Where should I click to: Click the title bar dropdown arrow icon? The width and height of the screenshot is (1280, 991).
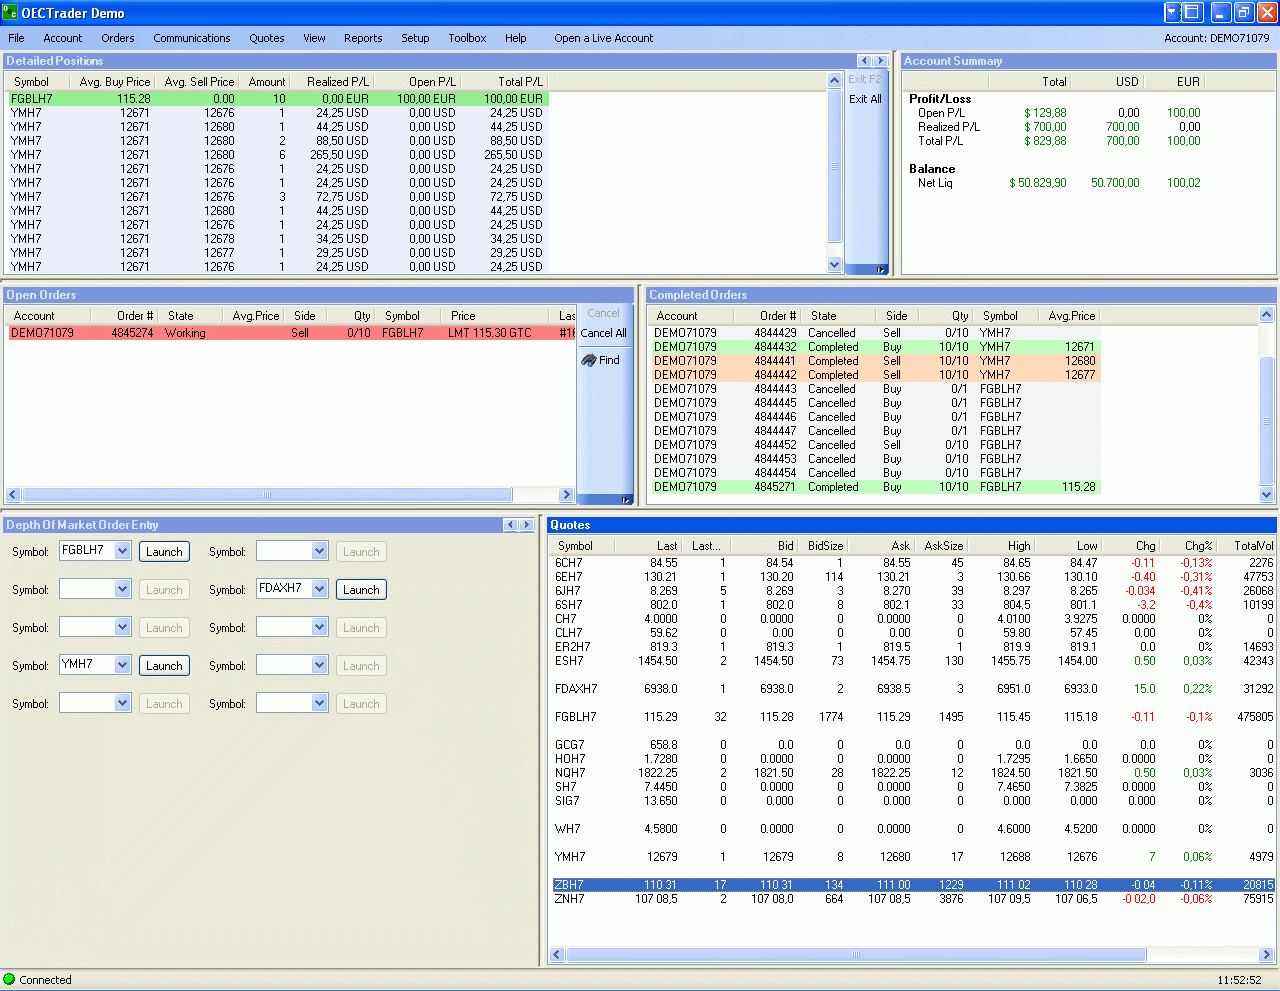pyautogui.click(x=1173, y=12)
